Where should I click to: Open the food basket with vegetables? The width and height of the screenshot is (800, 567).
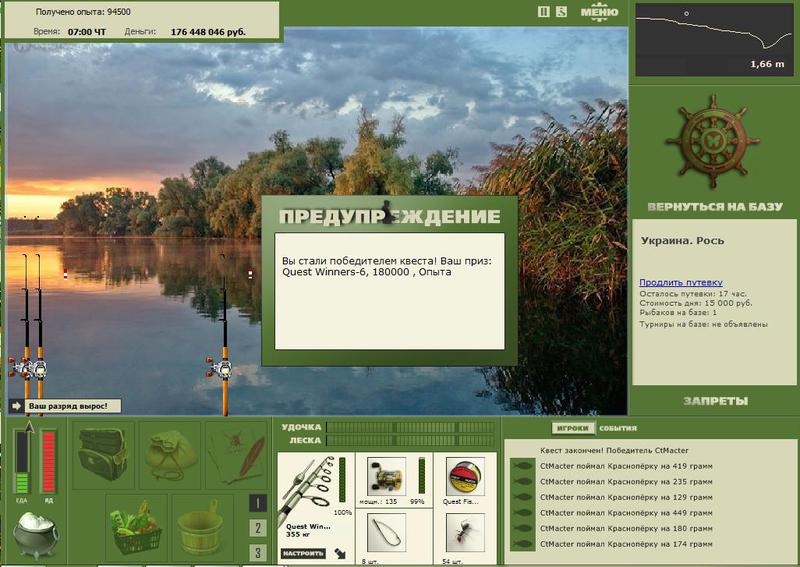click(x=136, y=528)
